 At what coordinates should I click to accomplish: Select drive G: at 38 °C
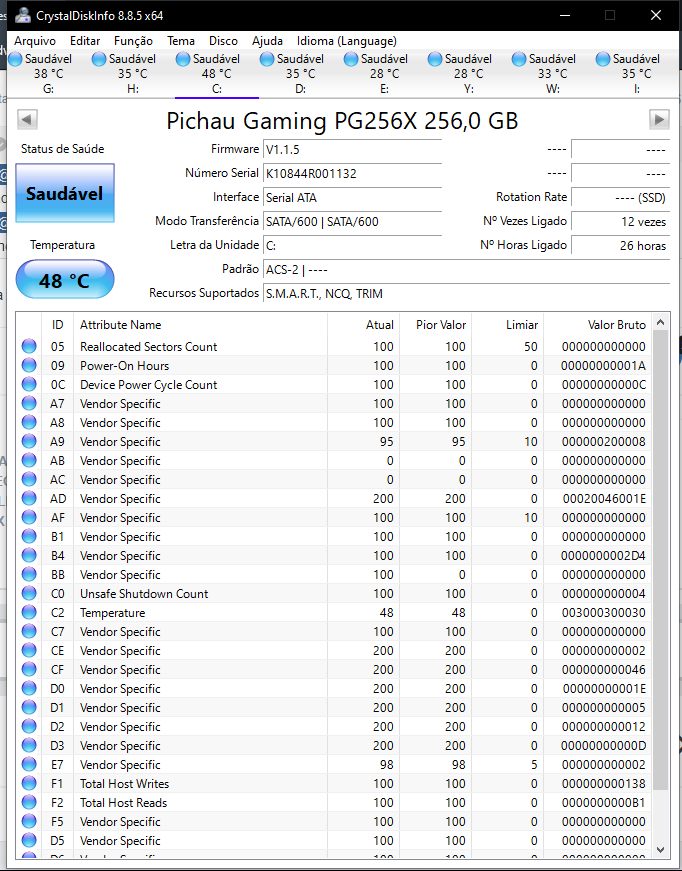49,73
